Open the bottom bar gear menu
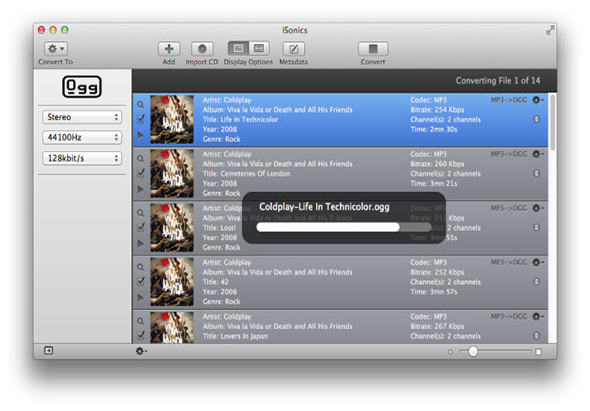 141,351
